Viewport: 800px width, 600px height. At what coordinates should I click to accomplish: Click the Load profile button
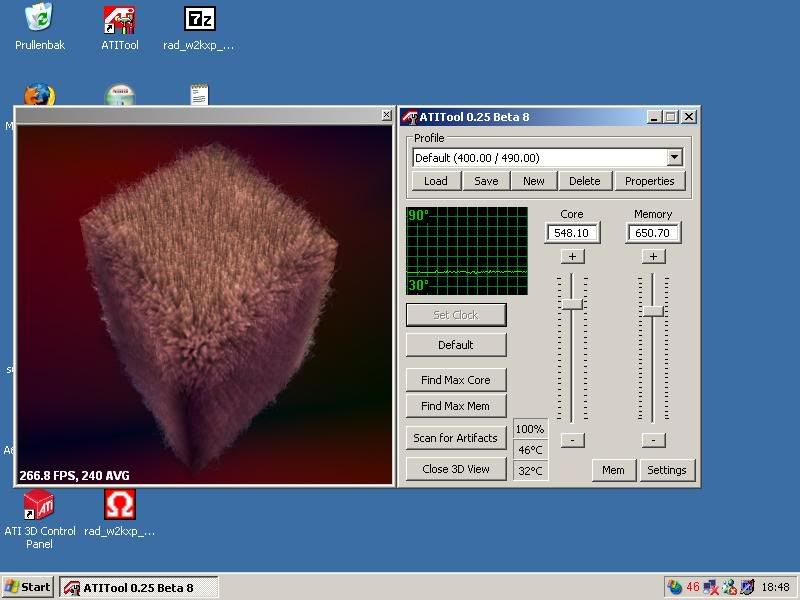436,181
